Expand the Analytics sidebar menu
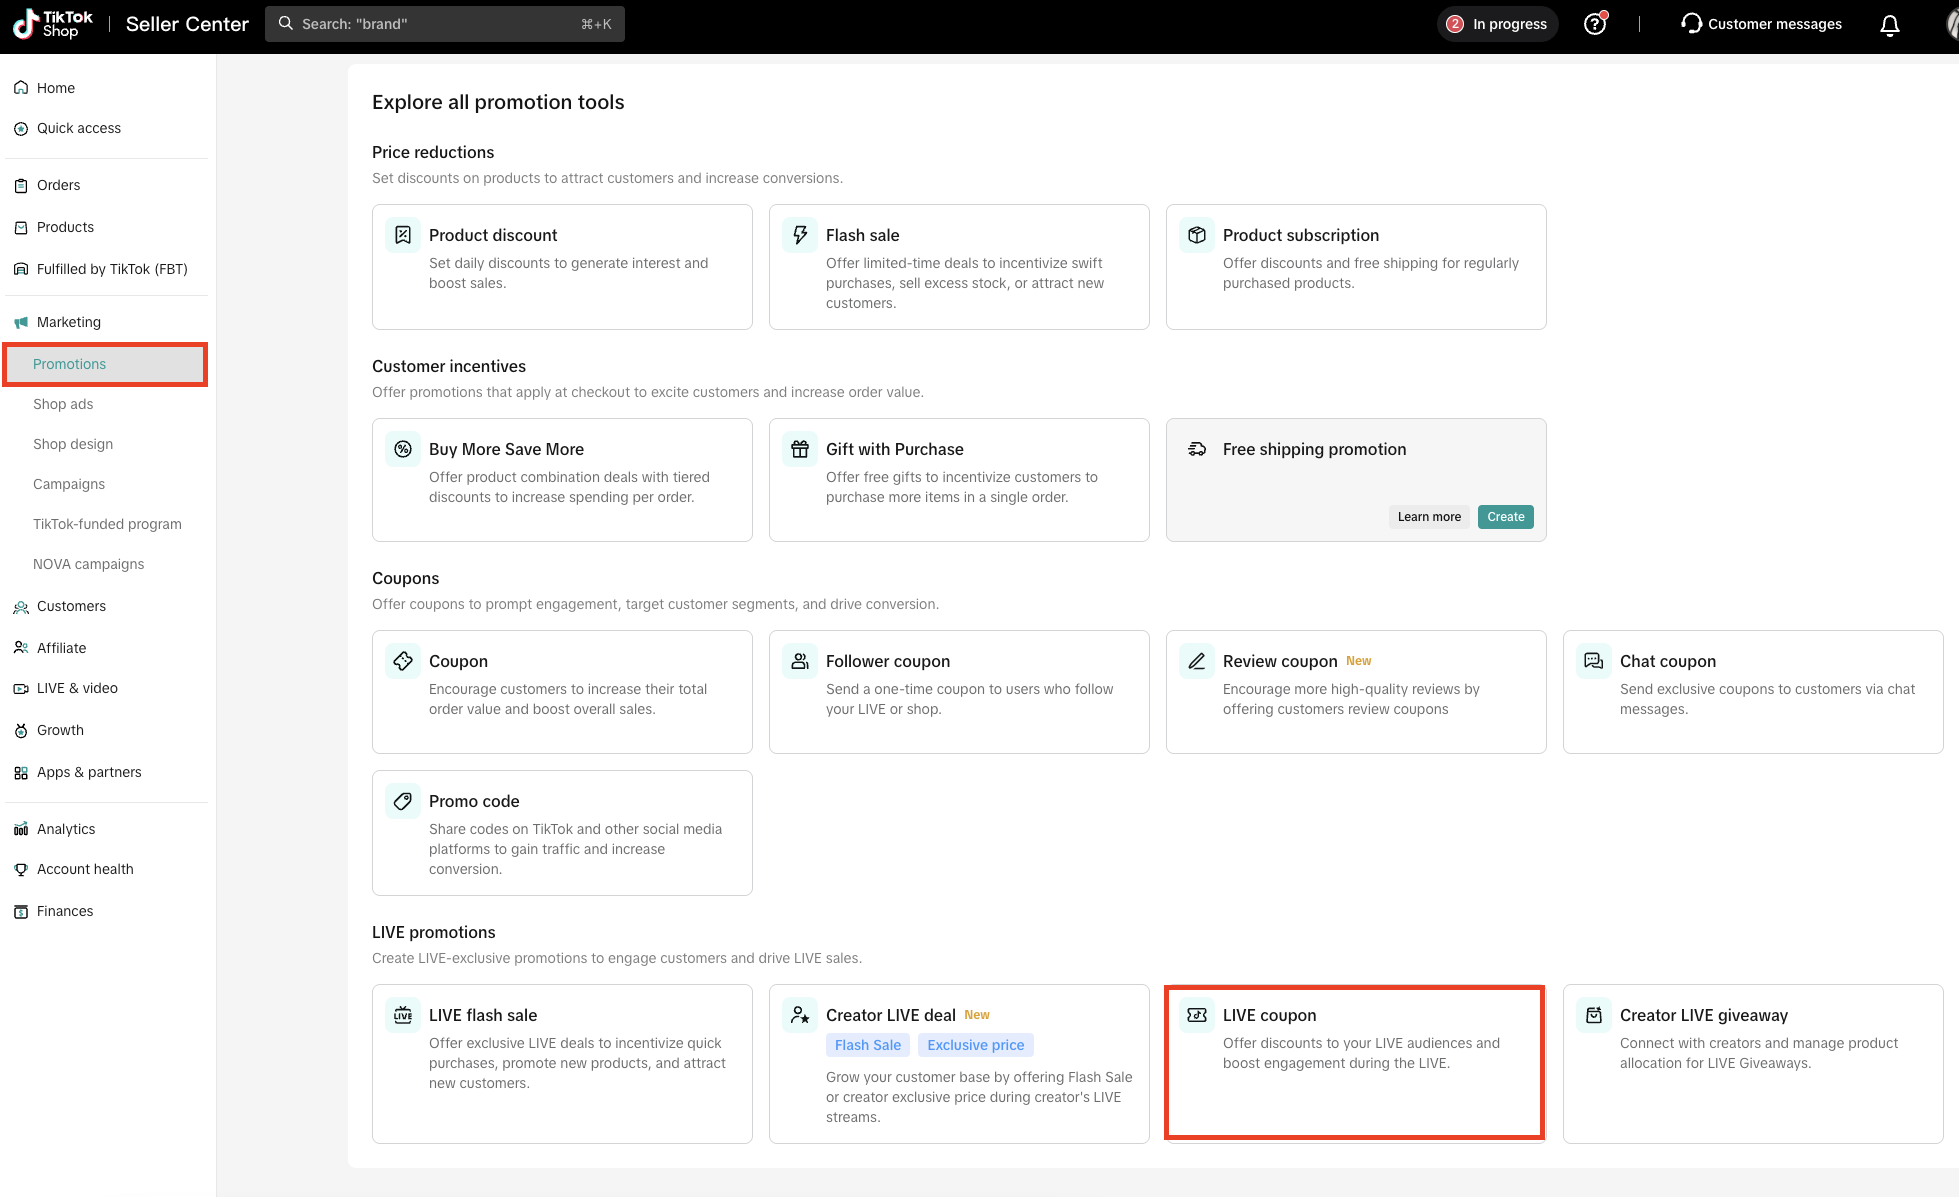1959x1197 pixels. (66, 829)
